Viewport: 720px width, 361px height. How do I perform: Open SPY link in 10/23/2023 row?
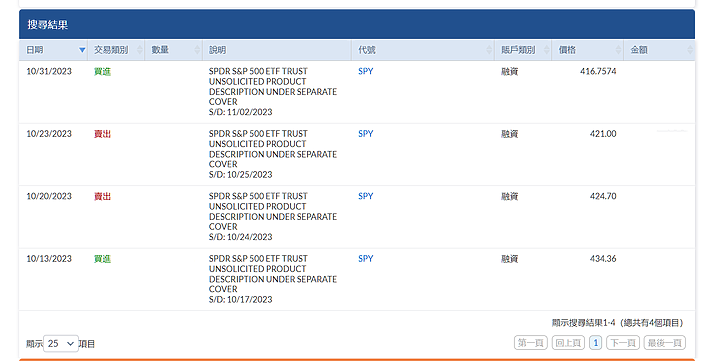(366, 134)
